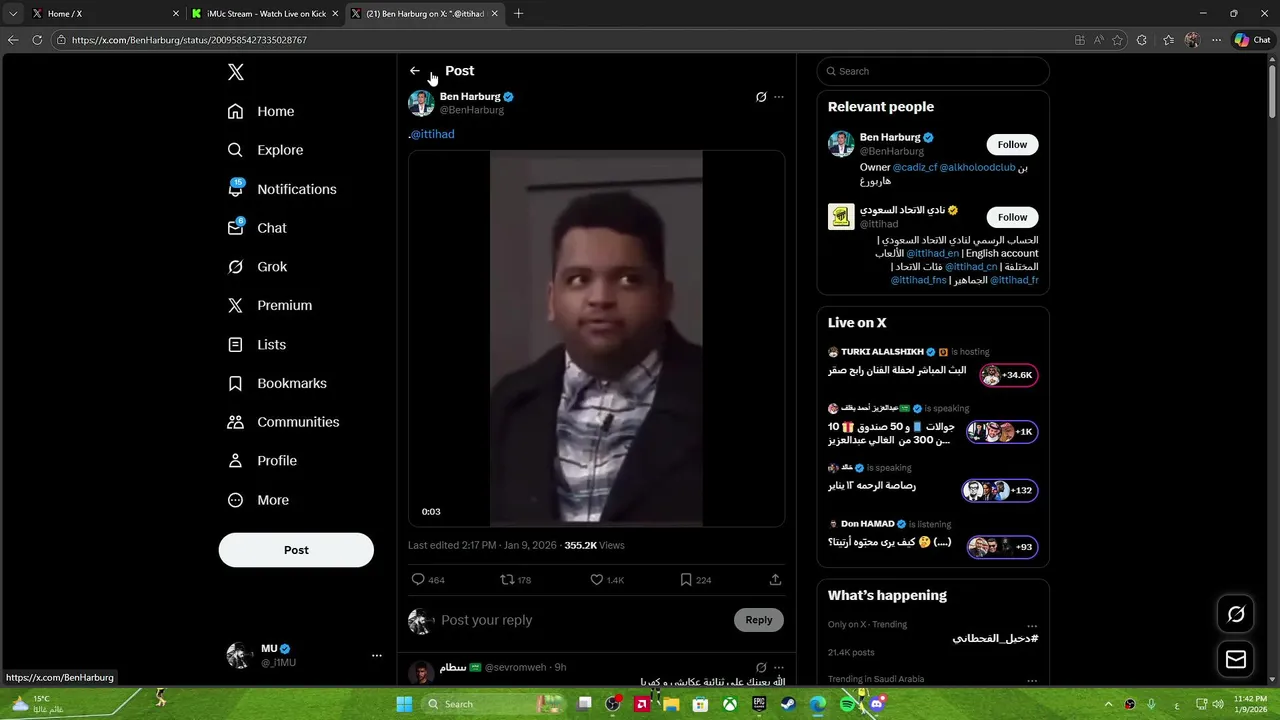Open Grok from the sidebar
This screenshot has width=1280, height=720.
tap(257, 267)
